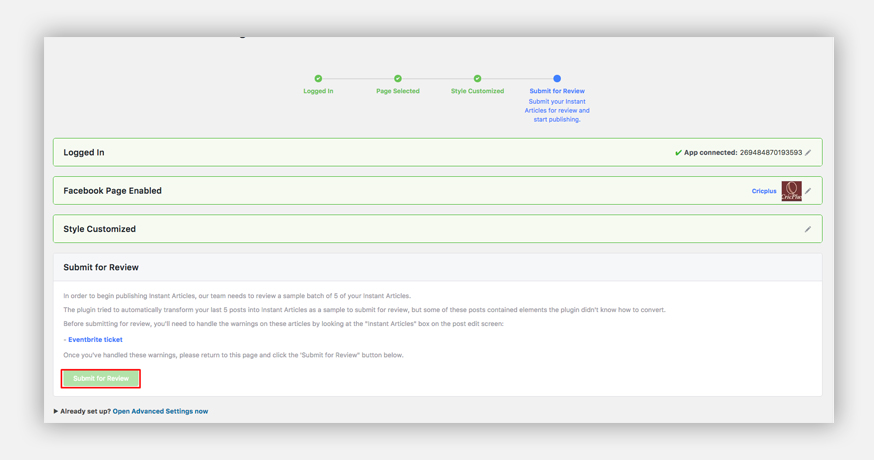The width and height of the screenshot is (874, 460).
Task: Click the Page Selected step checkmark circle
Action: pyautogui.click(x=398, y=78)
